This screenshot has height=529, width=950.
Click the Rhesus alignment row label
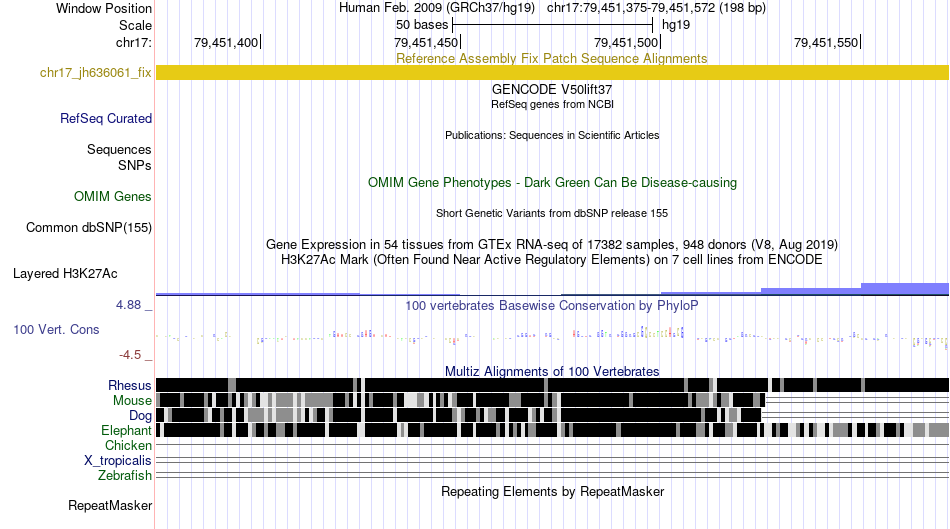pos(130,385)
